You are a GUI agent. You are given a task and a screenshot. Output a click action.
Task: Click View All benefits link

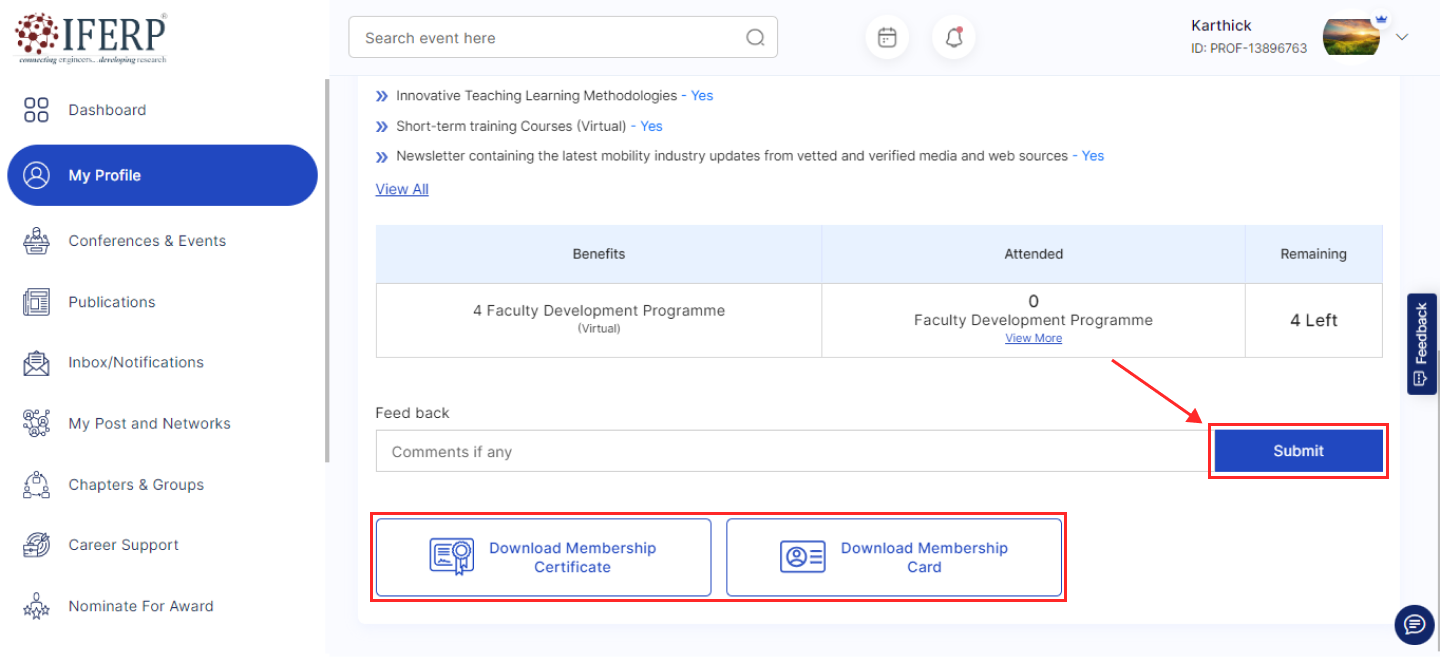(402, 189)
